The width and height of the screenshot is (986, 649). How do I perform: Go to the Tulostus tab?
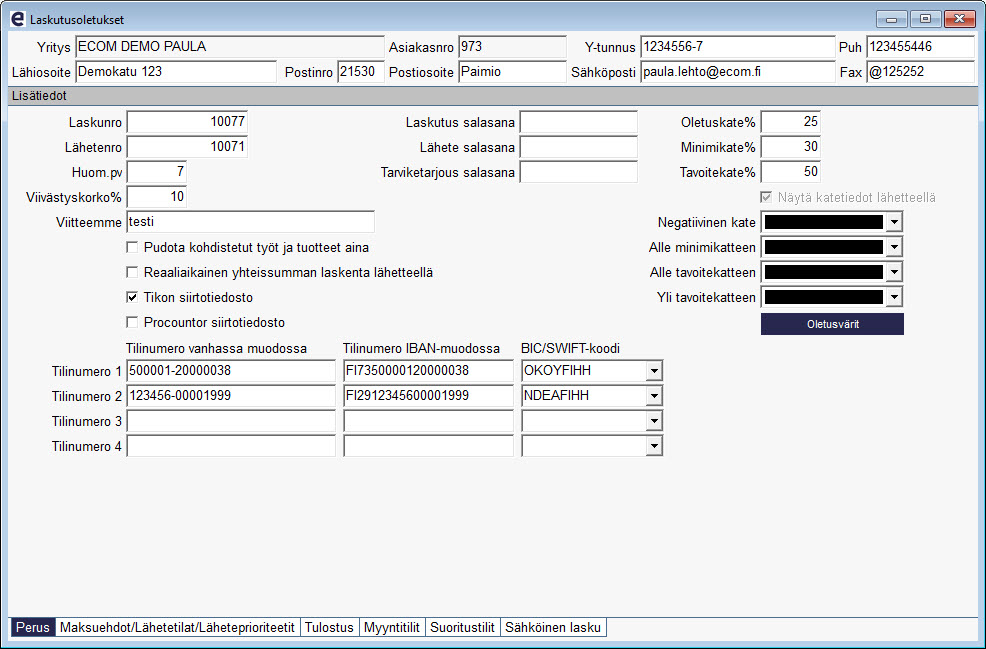(330, 627)
